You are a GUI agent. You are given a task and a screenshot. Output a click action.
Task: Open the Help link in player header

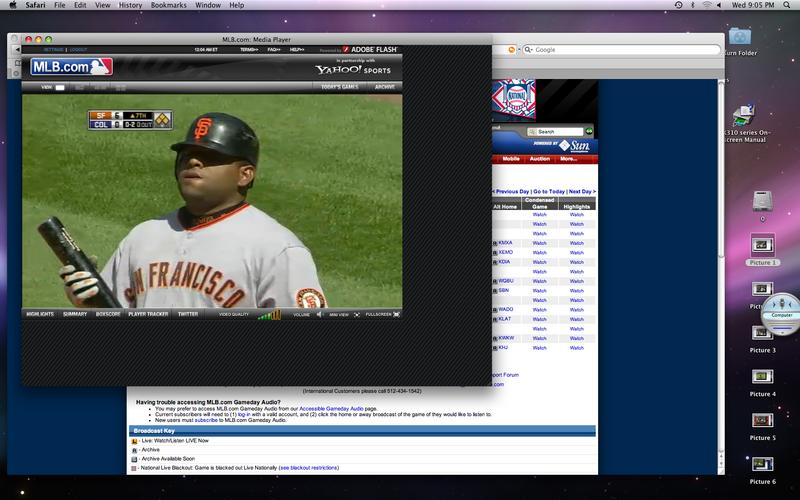(297, 49)
